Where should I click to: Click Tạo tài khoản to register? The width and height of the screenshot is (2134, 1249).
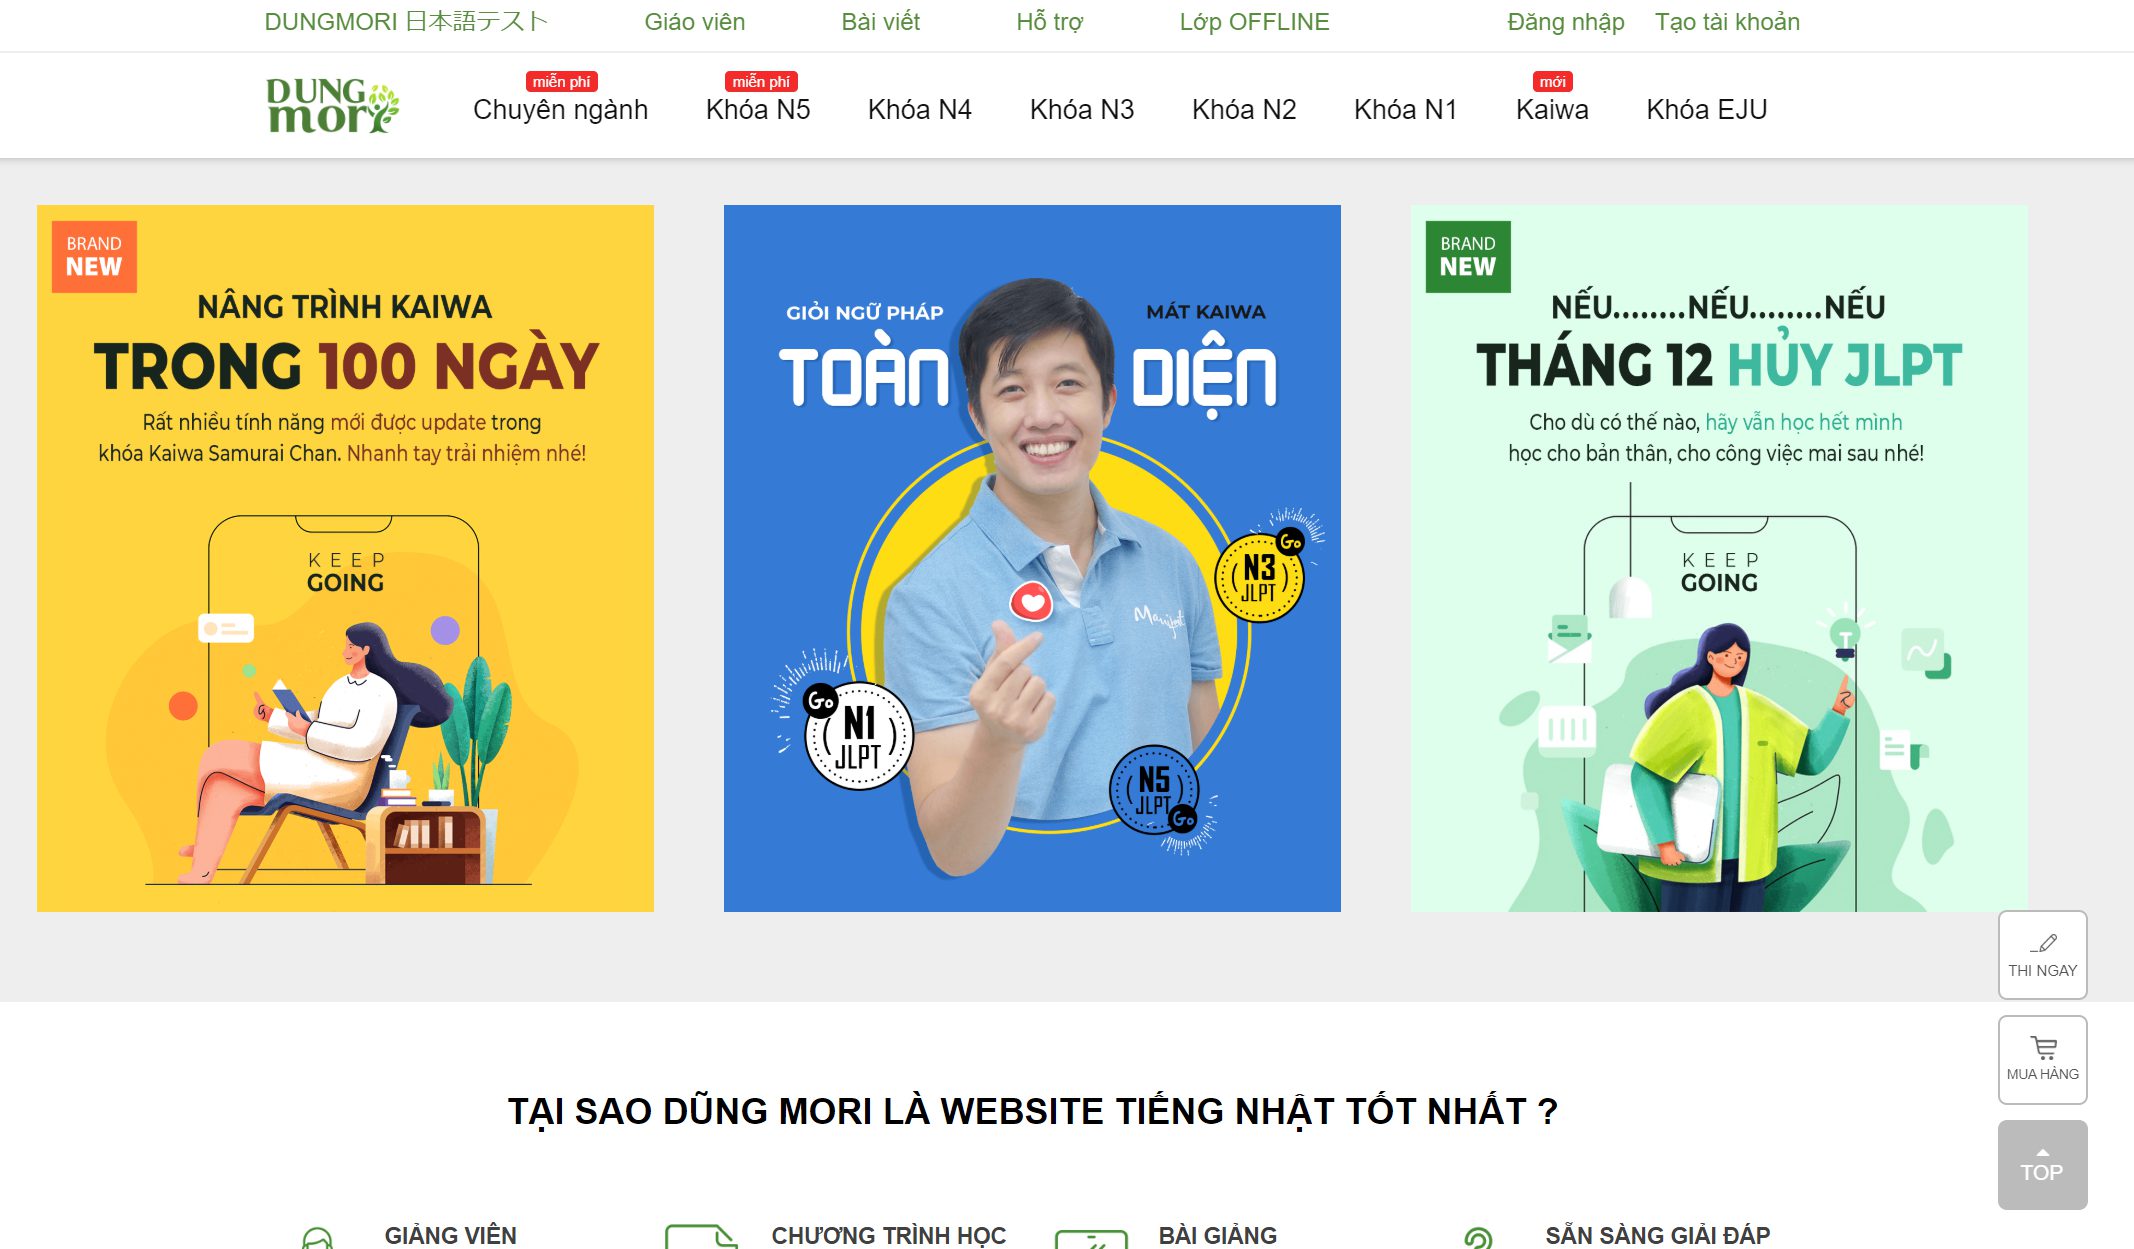click(x=1727, y=22)
